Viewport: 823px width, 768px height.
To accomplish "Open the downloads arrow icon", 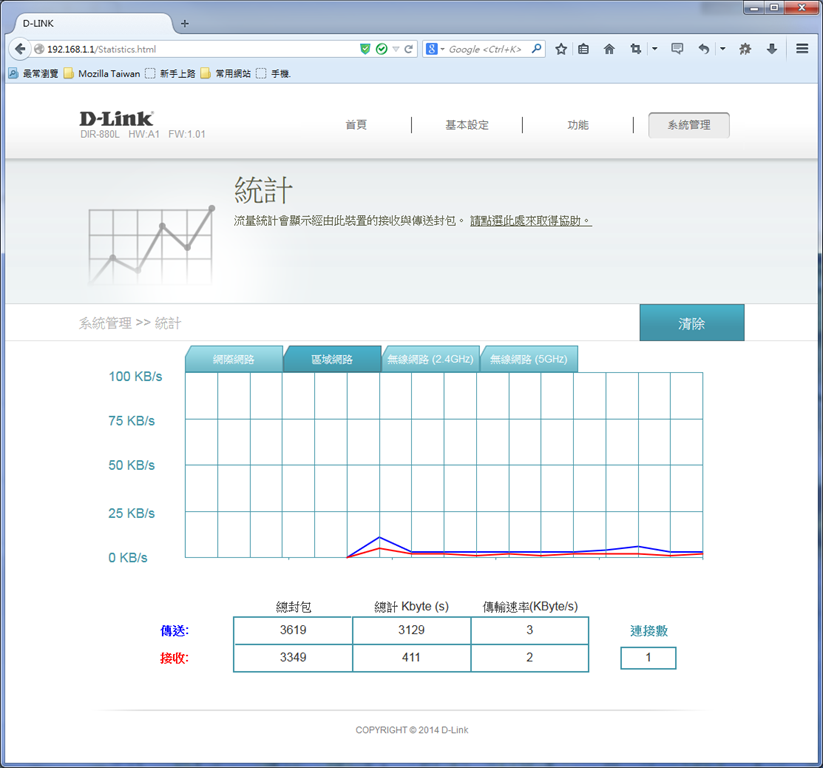I will [x=772, y=49].
